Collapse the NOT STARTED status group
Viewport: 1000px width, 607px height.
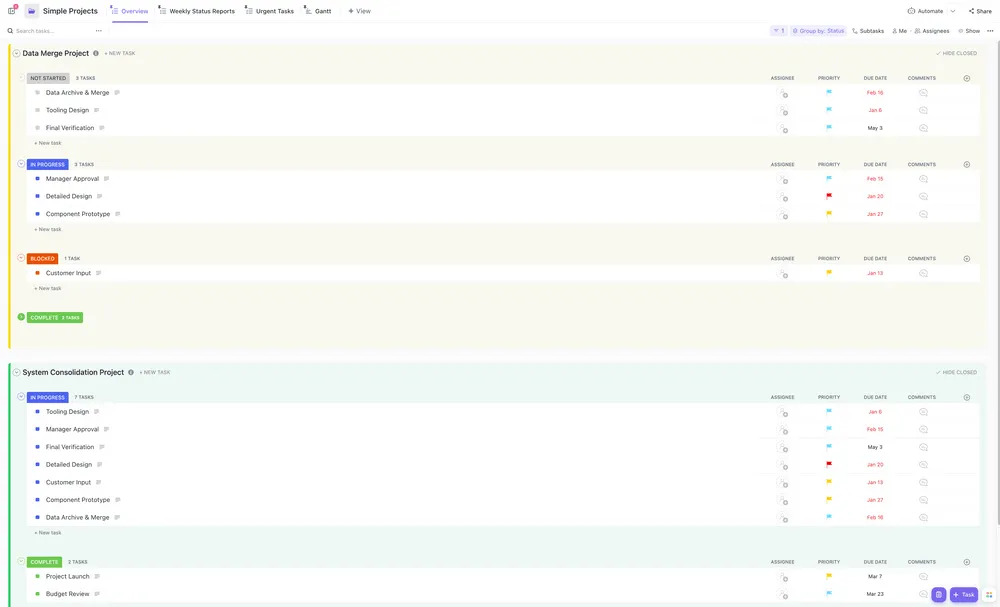pos(21,78)
